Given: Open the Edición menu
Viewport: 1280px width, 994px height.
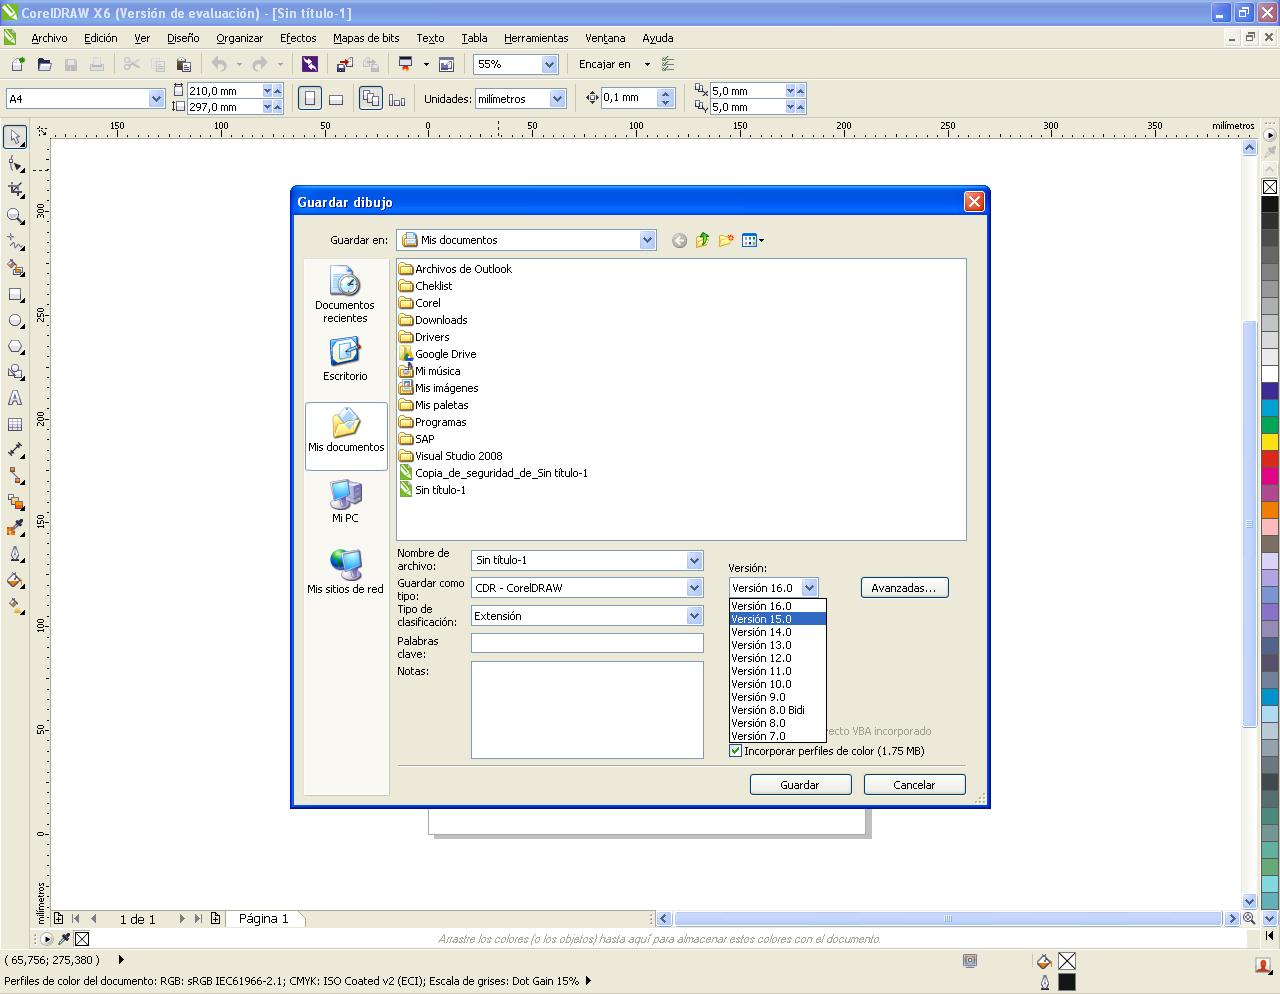Looking at the screenshot, I should (x=100, y=38).
